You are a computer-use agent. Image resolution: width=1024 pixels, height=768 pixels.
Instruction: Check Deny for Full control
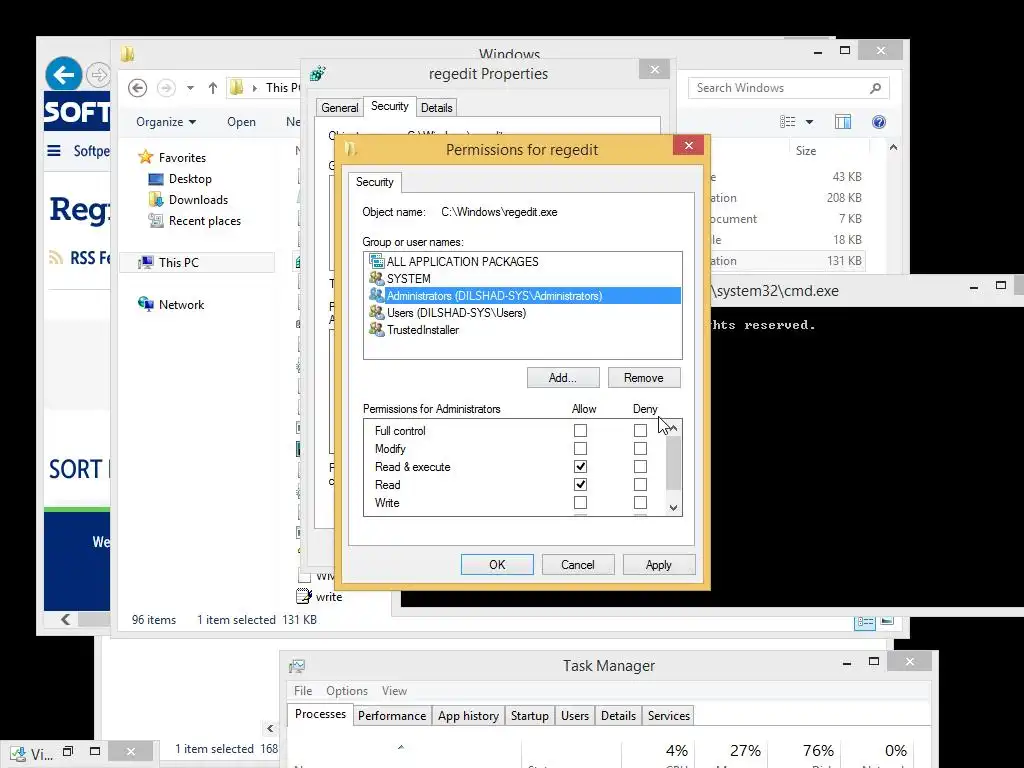[640, 430]
